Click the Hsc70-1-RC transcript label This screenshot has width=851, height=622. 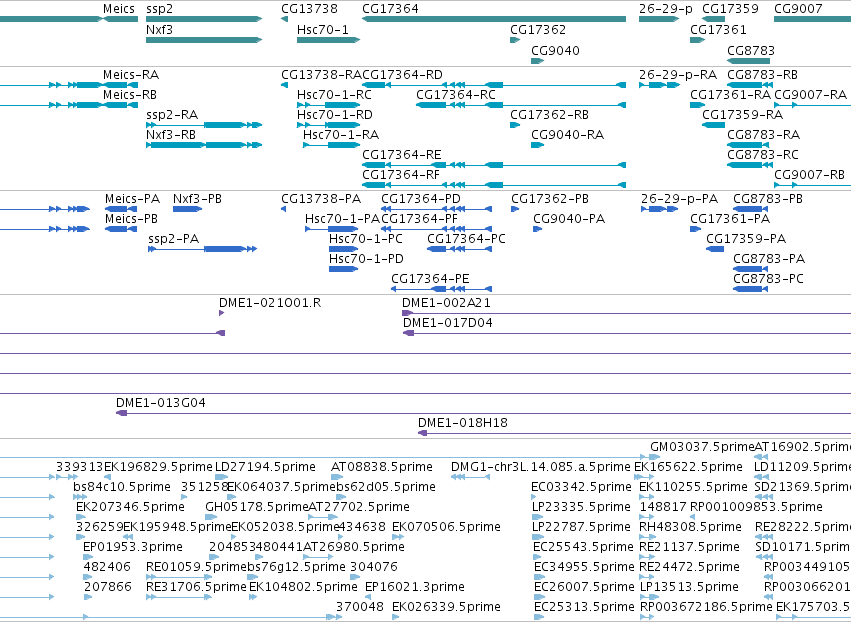334,94
